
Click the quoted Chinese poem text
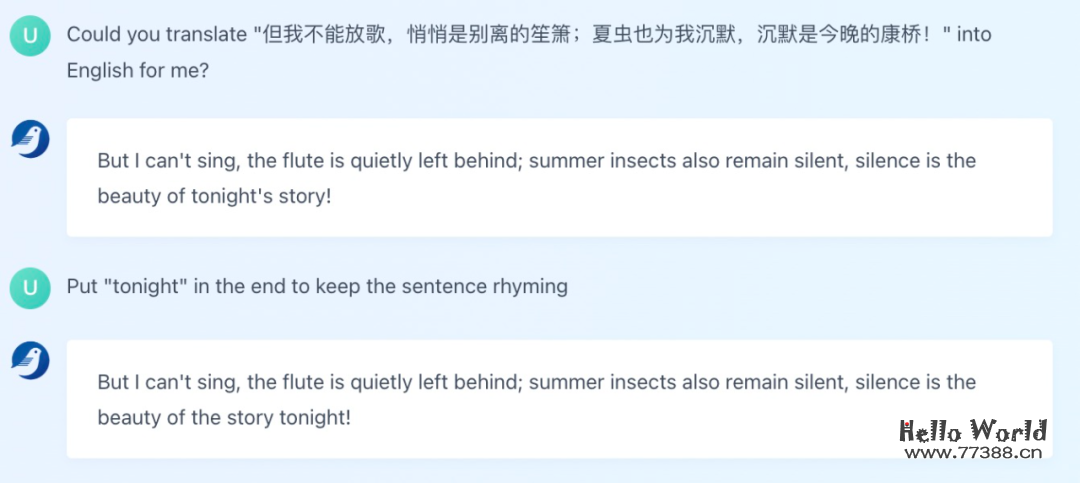click(600, 35)
